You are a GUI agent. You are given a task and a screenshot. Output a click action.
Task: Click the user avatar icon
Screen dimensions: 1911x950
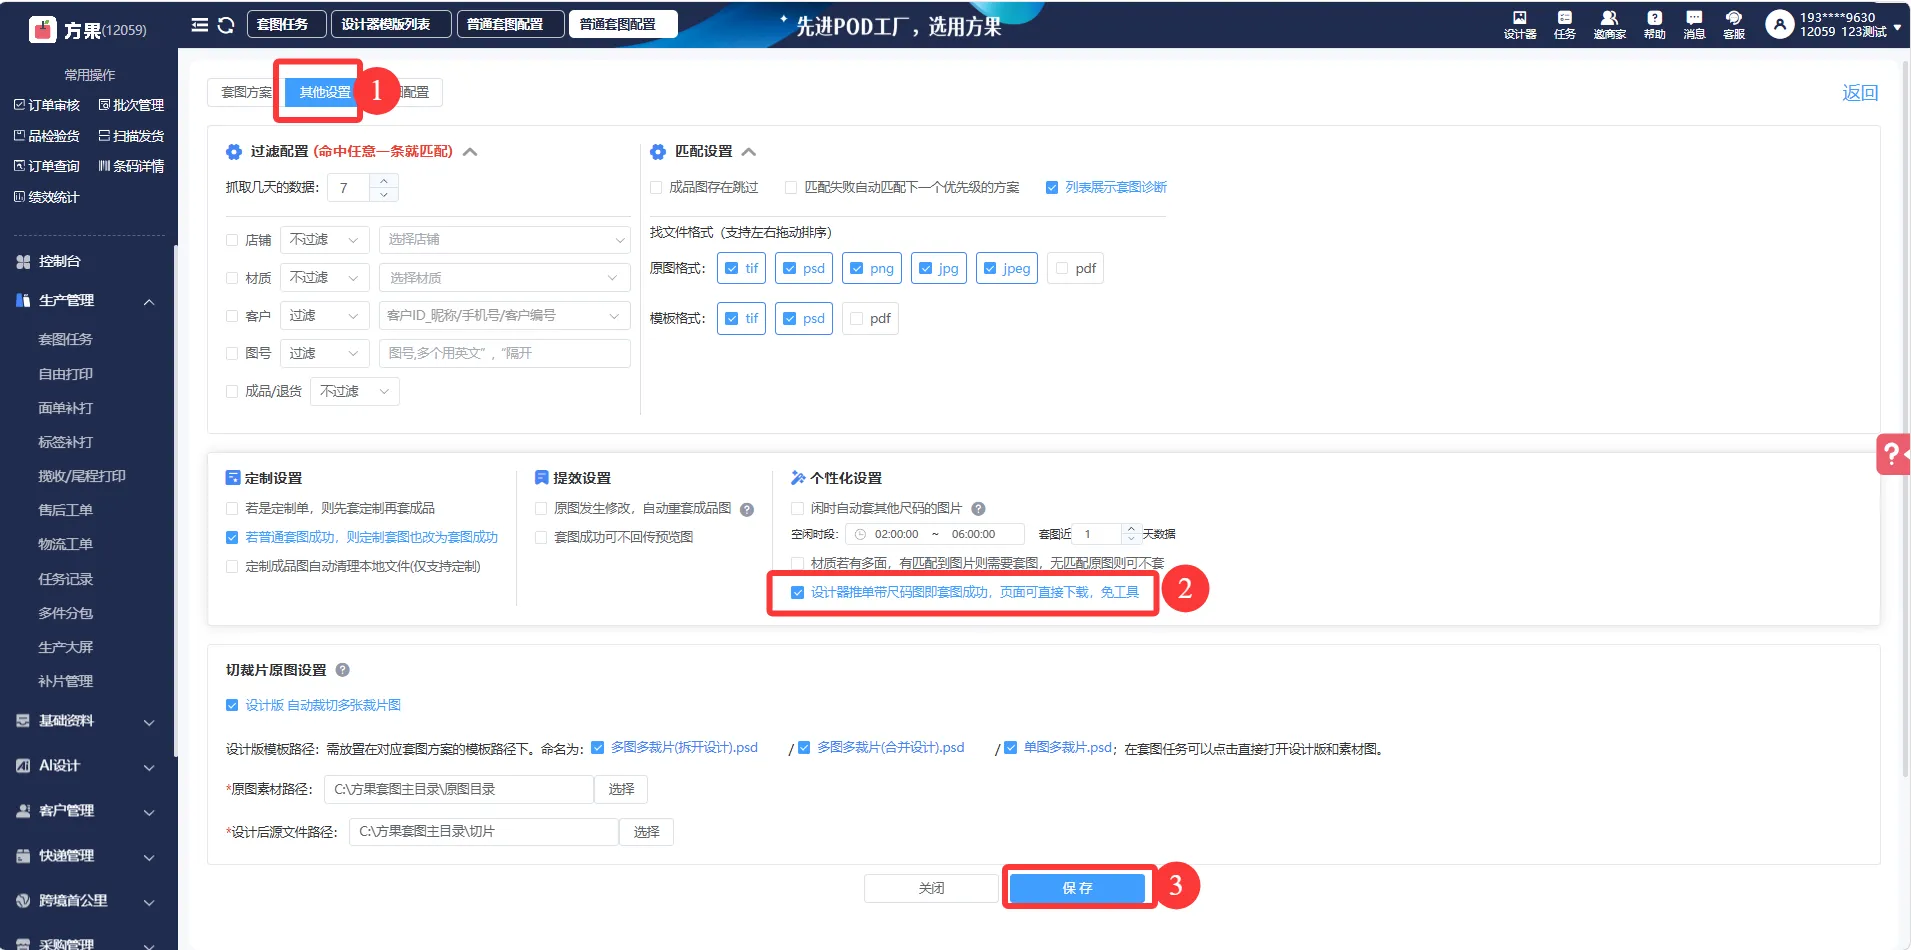1780,25
